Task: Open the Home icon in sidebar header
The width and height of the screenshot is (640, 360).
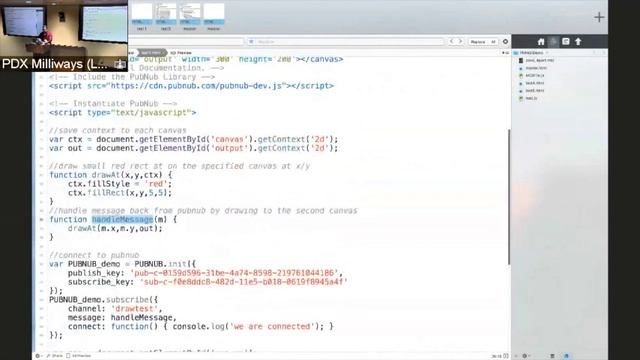Action: click(541, 42)
